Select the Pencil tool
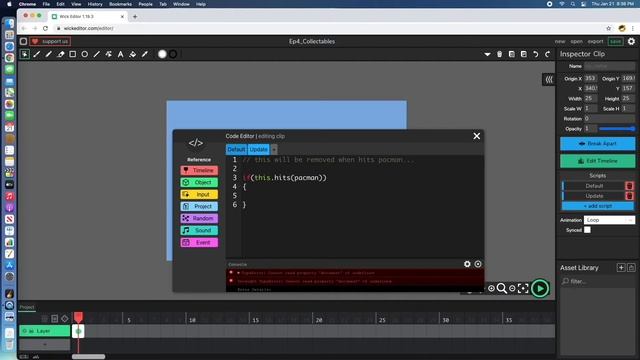The height and width of the screenshot is (360, 640). pyautogui.click(x=49, y=54)
